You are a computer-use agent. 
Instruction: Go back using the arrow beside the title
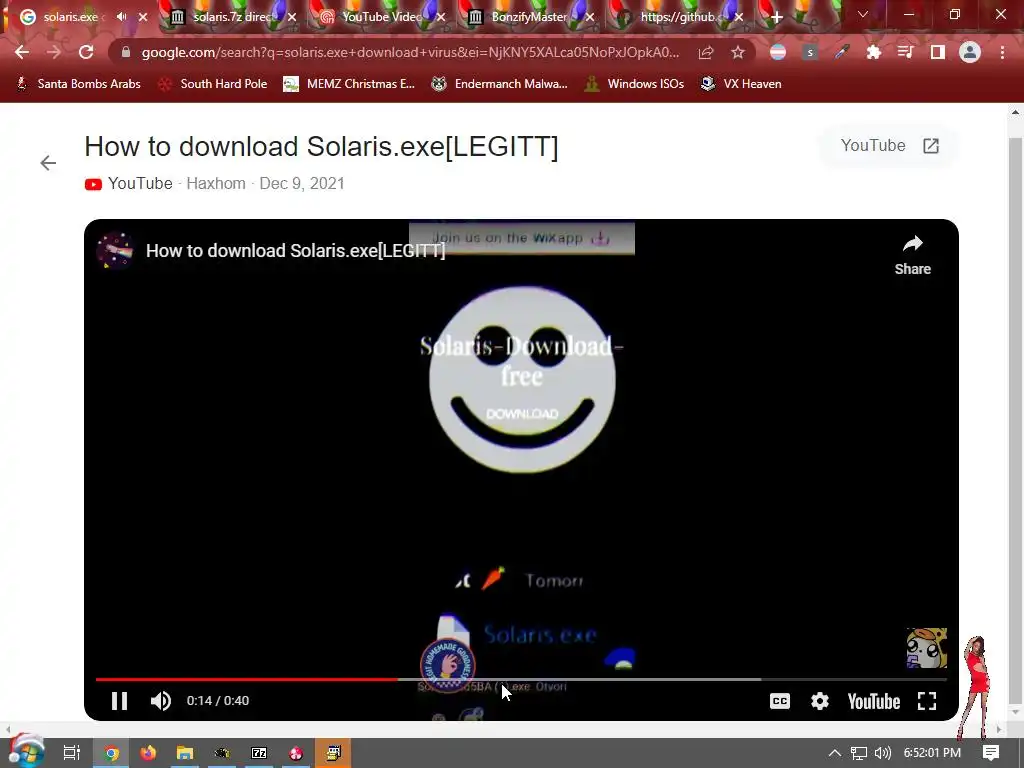click(48, 163)
